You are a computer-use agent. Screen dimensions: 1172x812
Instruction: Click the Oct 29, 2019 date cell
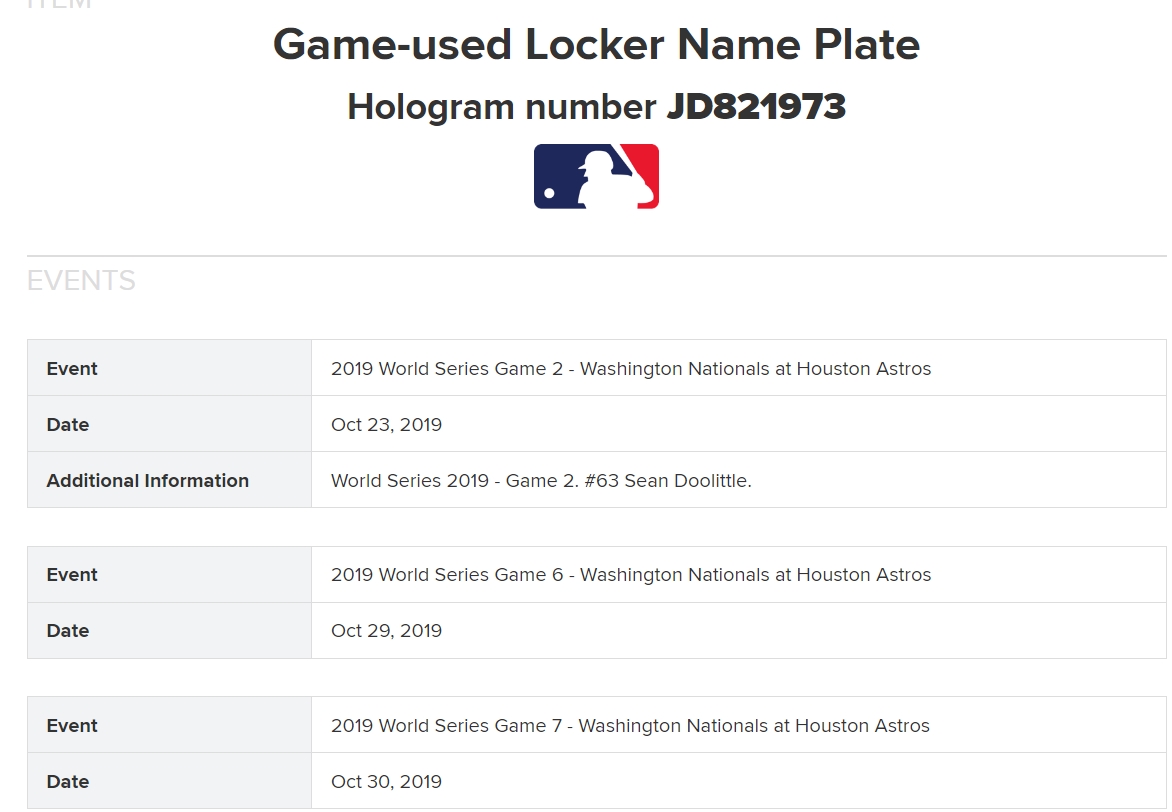738,631
